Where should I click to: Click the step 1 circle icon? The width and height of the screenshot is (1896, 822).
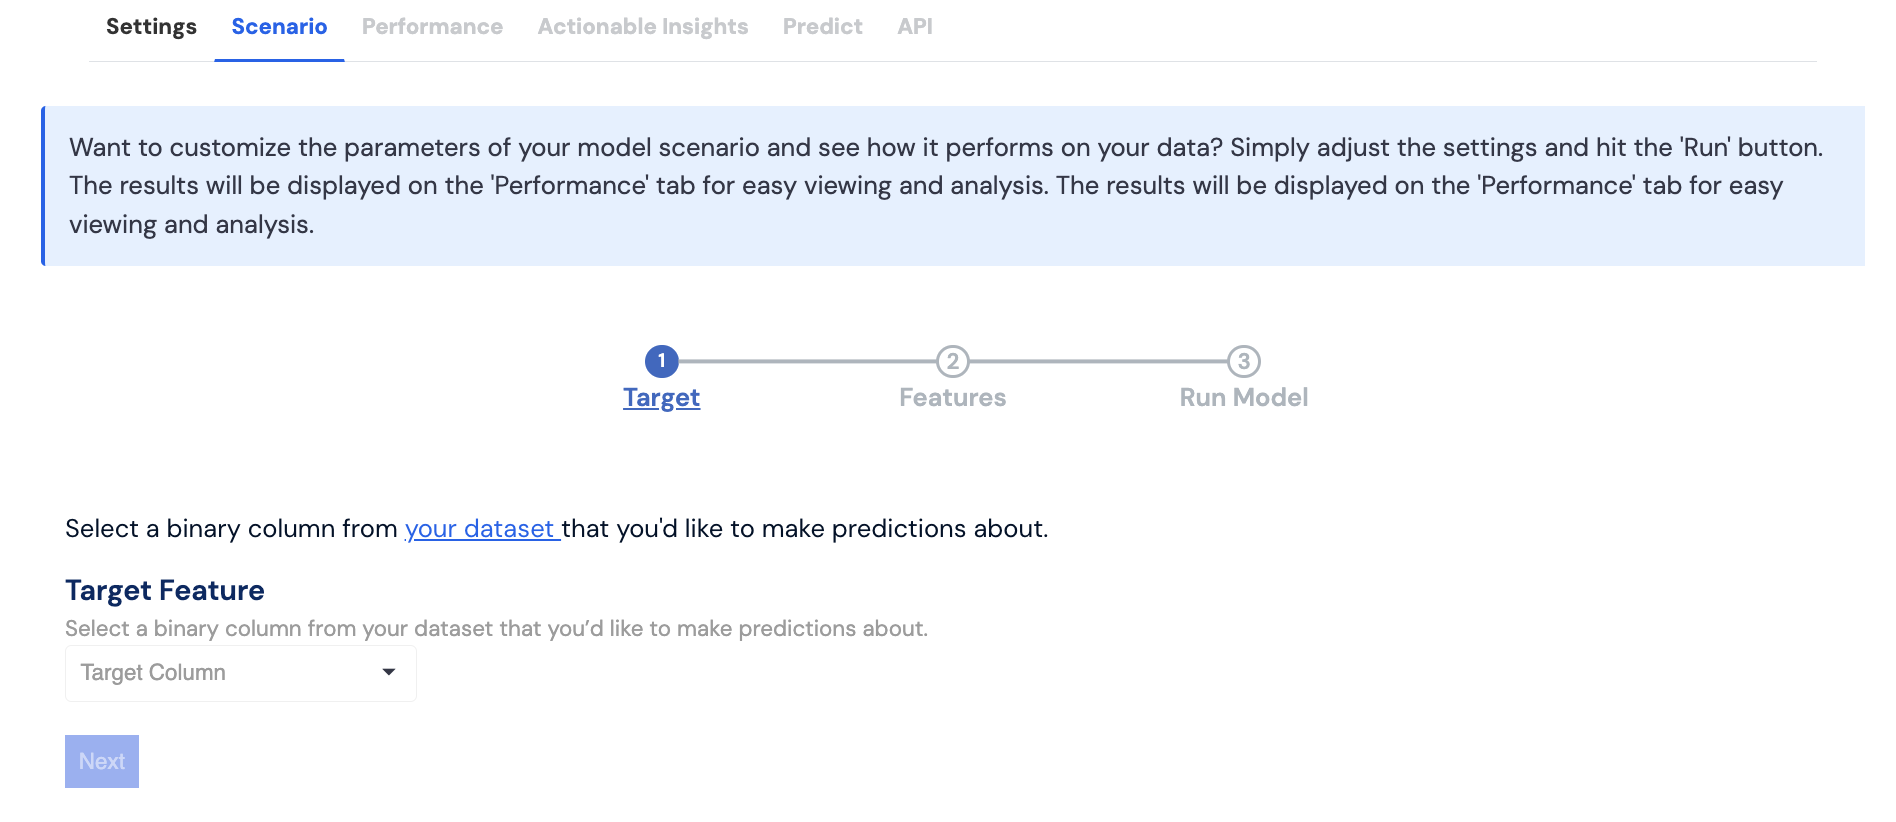(661, 361)
